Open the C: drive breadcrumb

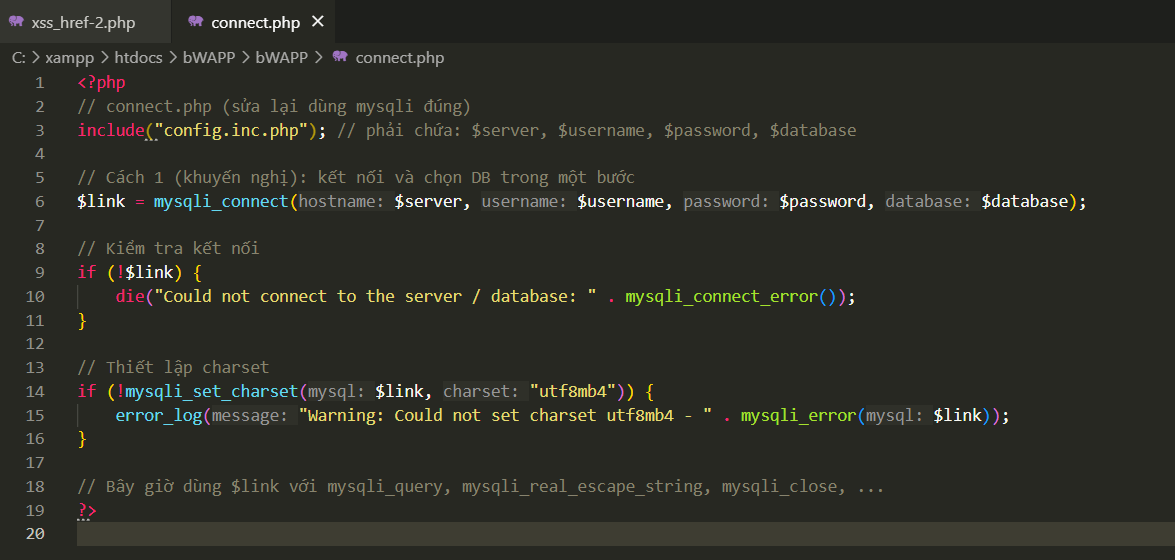tap(19, 57)
